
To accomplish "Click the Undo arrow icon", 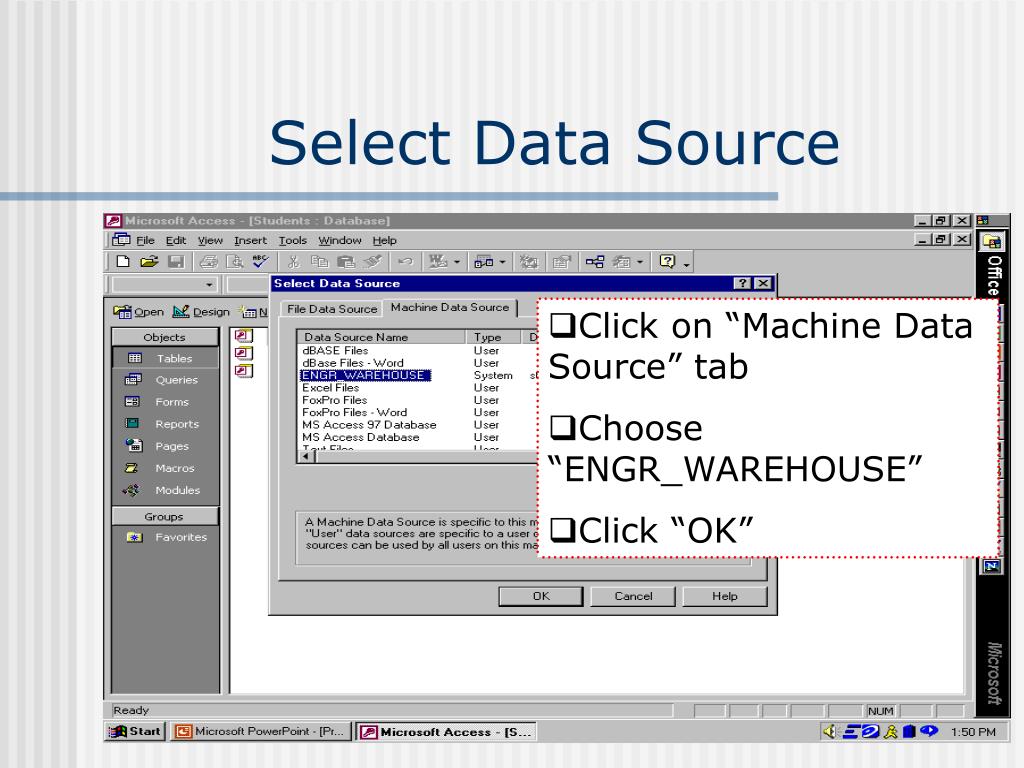I will tap(405, 262).
